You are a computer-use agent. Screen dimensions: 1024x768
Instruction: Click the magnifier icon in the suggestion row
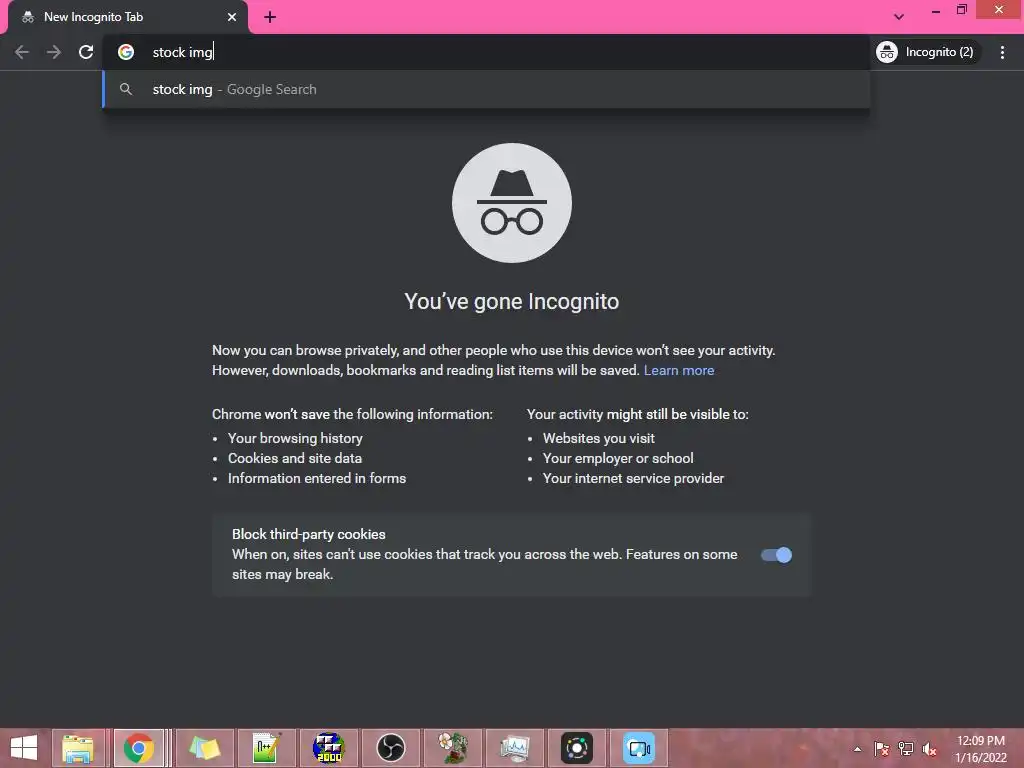[x=126, y=89]
